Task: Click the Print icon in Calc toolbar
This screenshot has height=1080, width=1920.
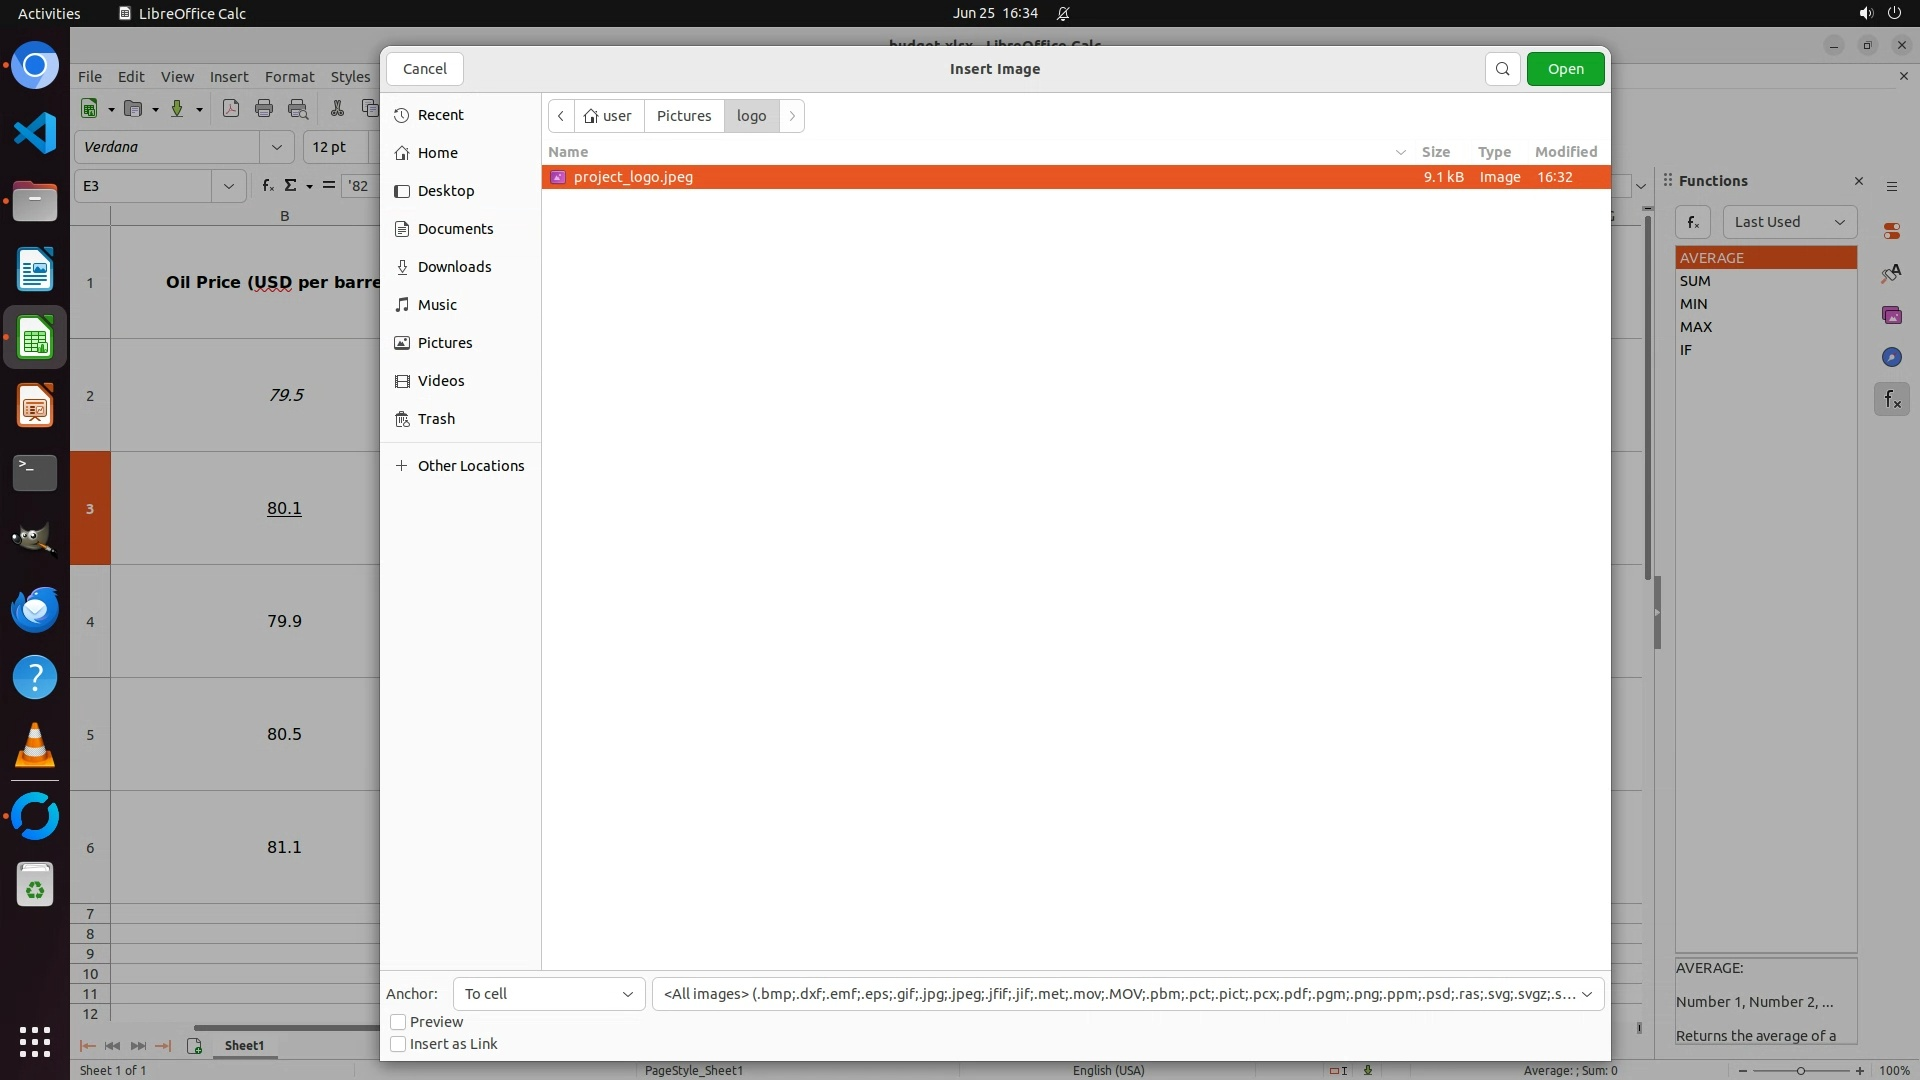Action: tap(264, 109)
